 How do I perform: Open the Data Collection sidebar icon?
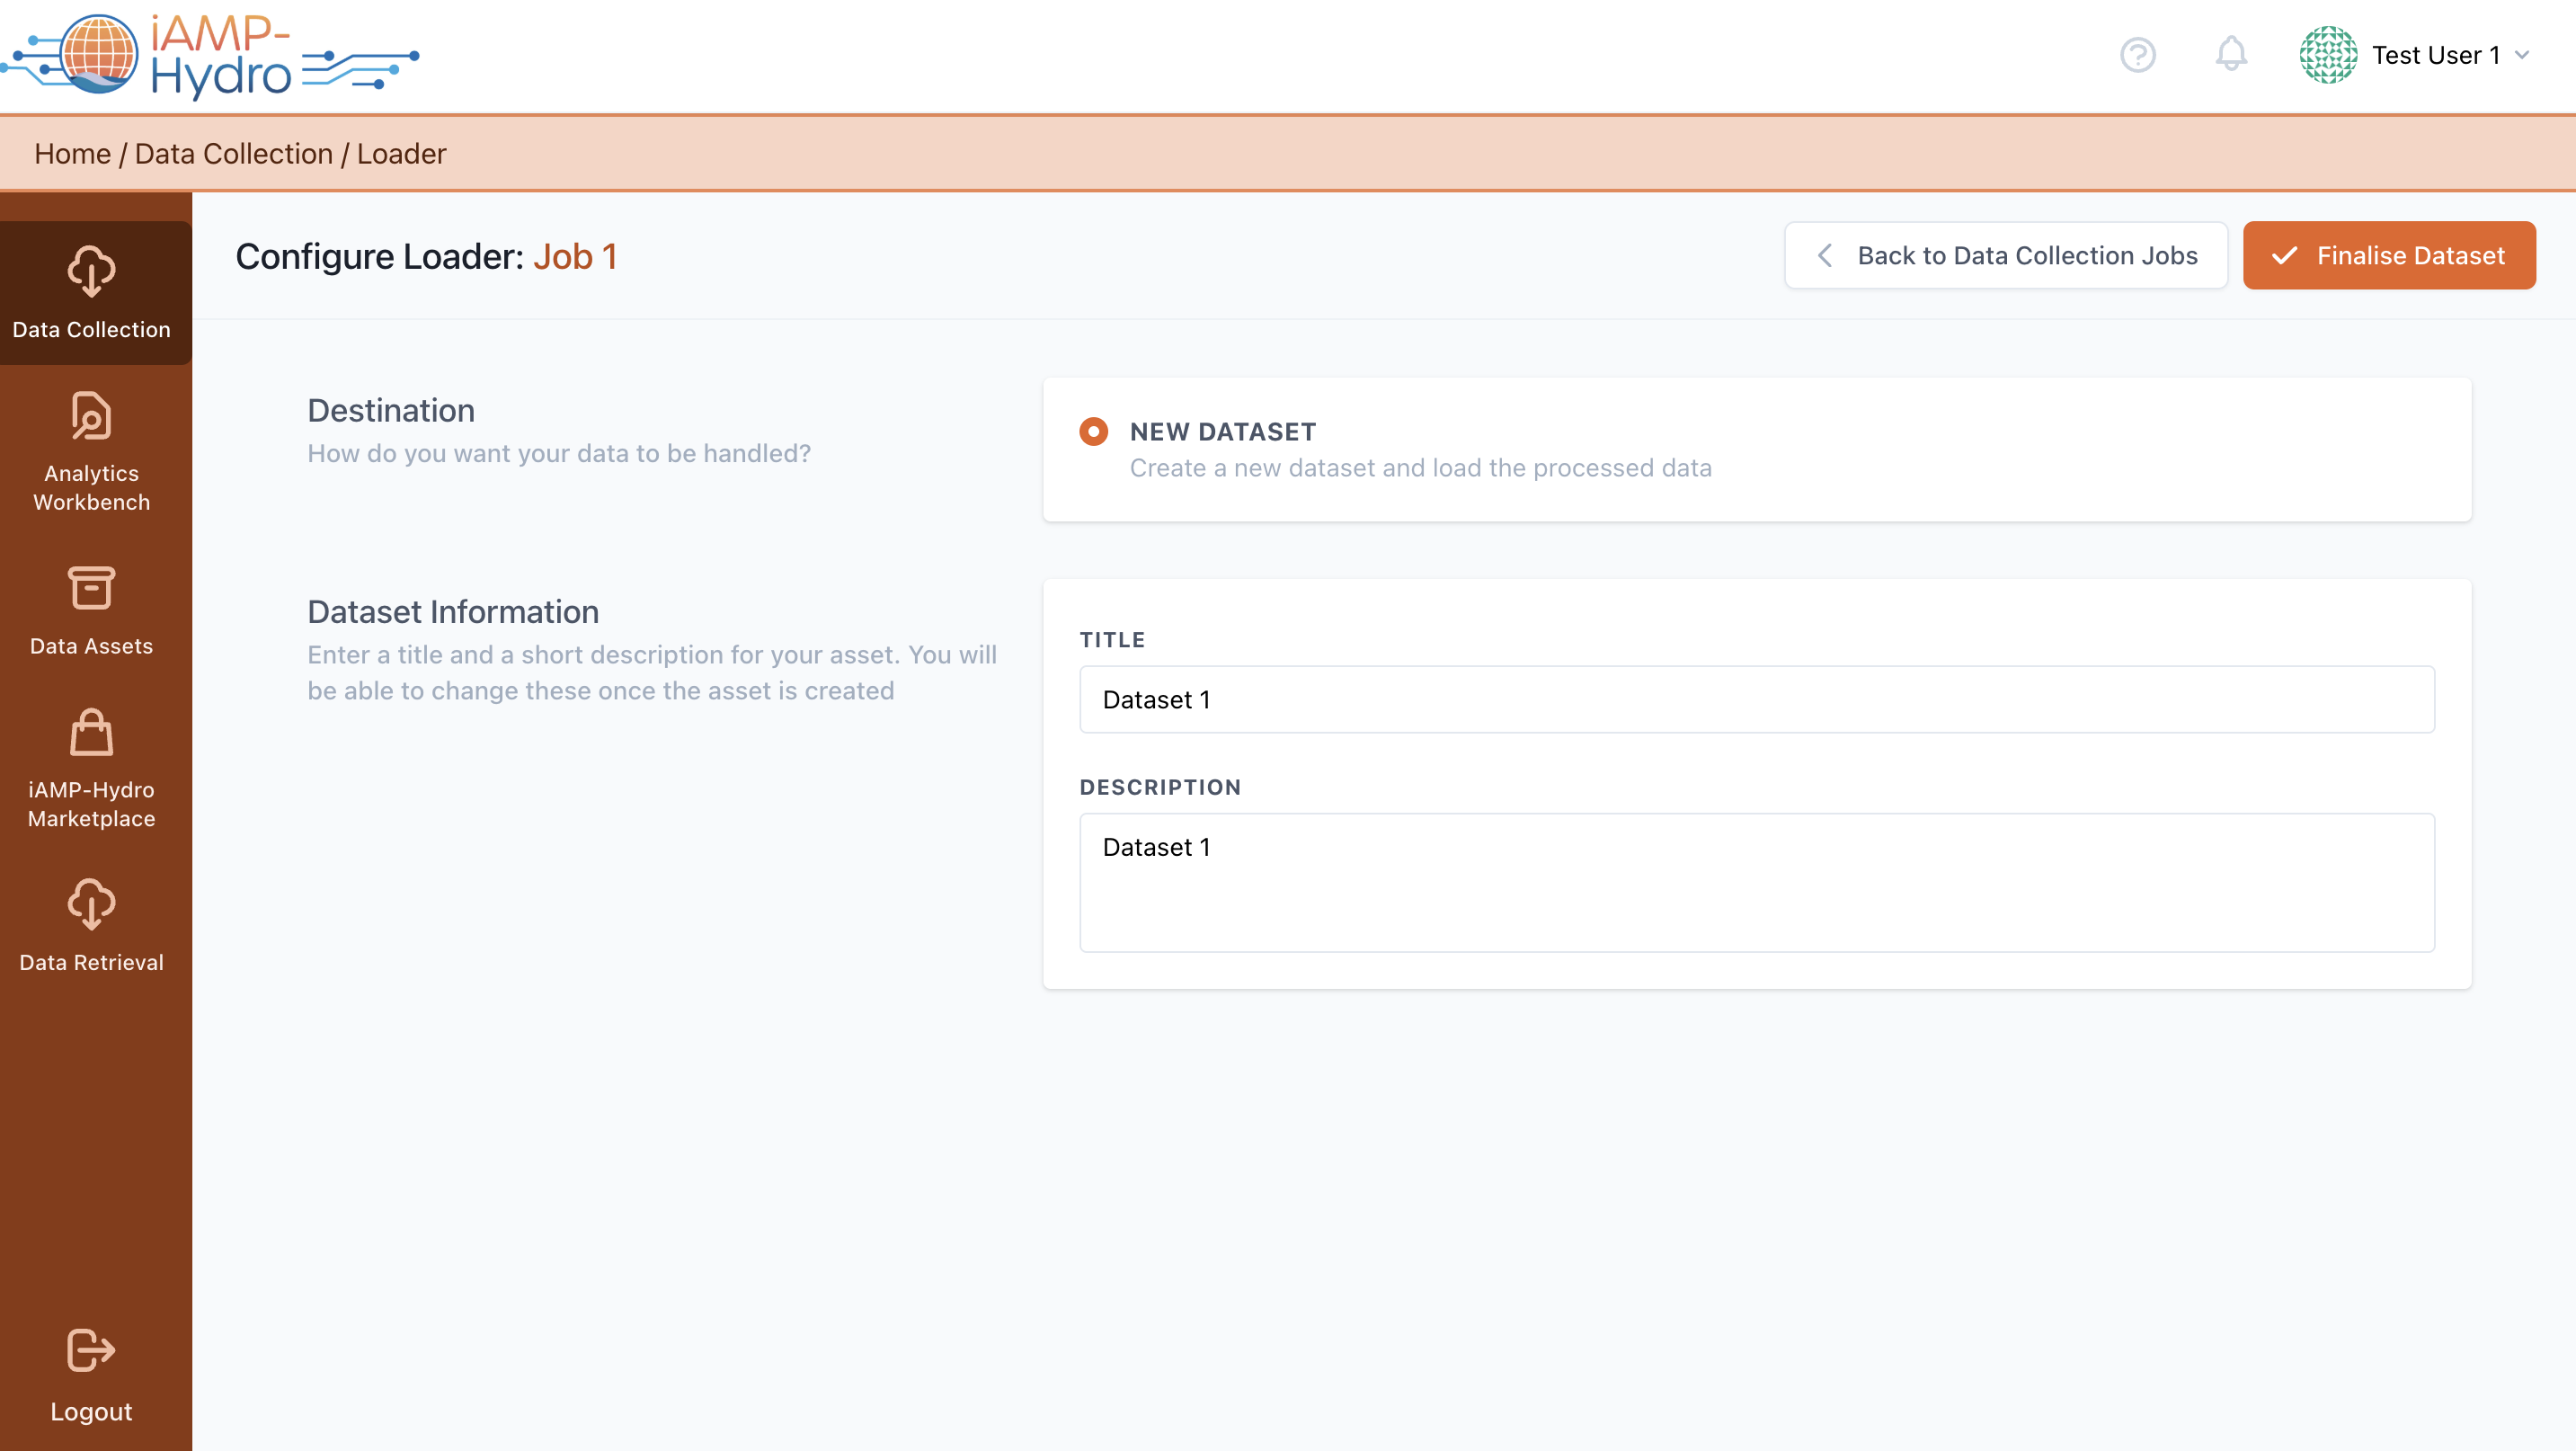pos(91,272)
